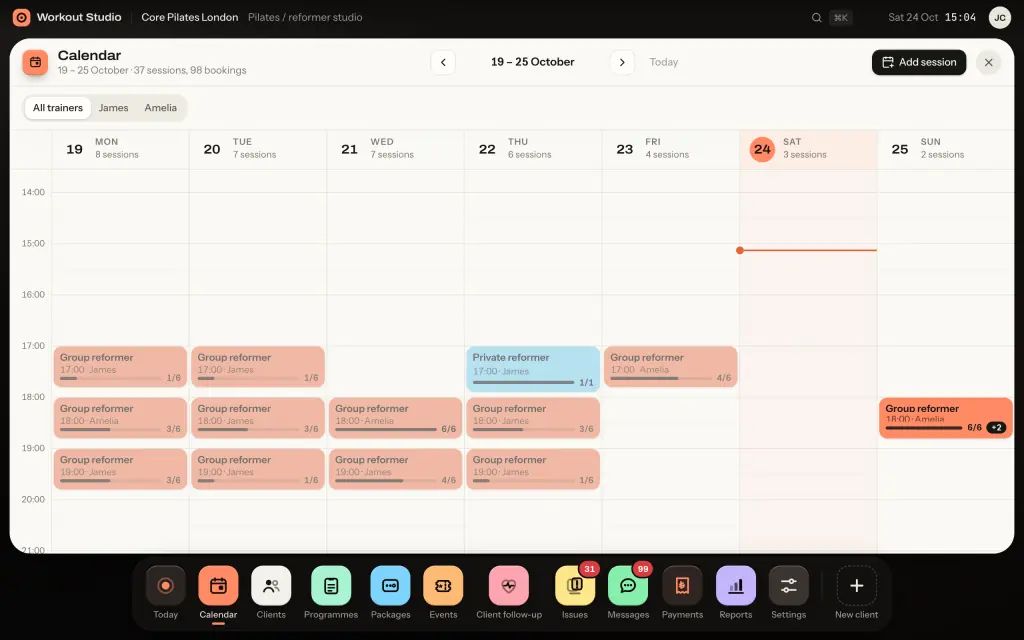Open the Programmes dock icon
This screenshot has height=640, width=1024.
[x=331, y=586]
